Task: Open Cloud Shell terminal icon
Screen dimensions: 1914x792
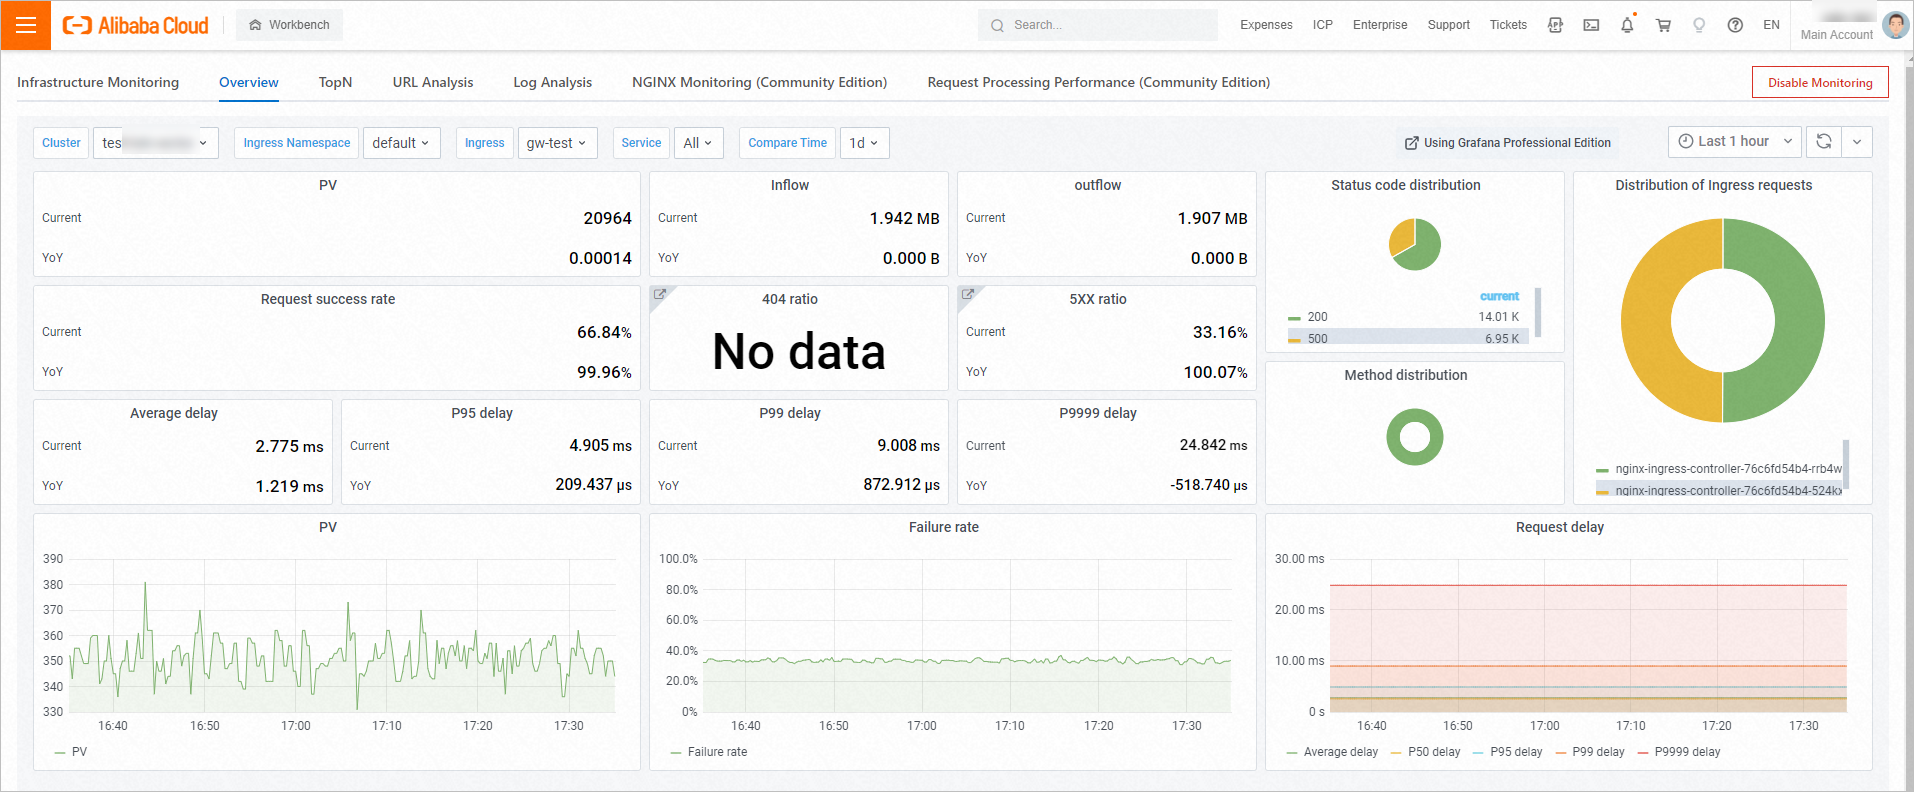Action: pos(1591,25)
